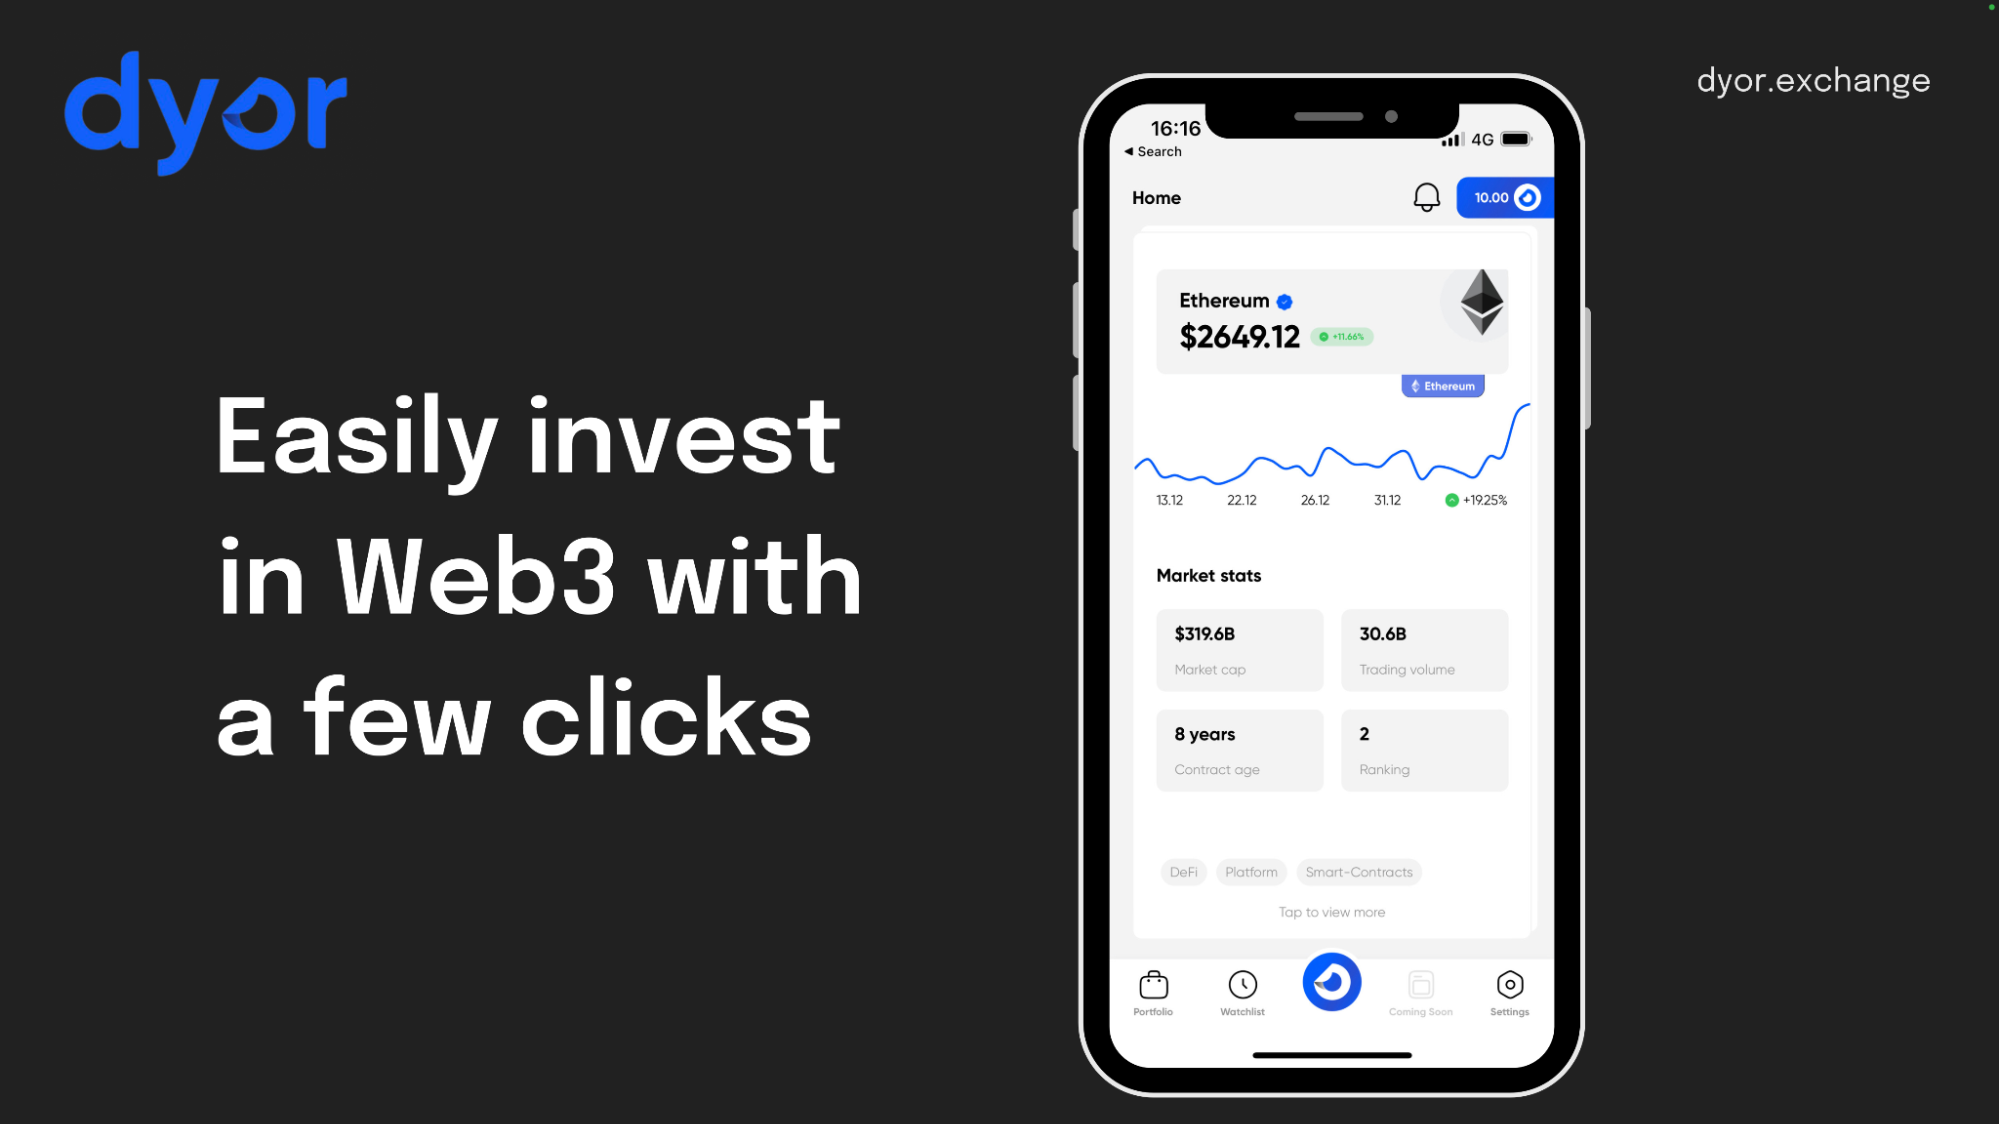Screen dimensions: 1999x1125
Task: Tap 'Tap to view more' link
Action: 1329,911
